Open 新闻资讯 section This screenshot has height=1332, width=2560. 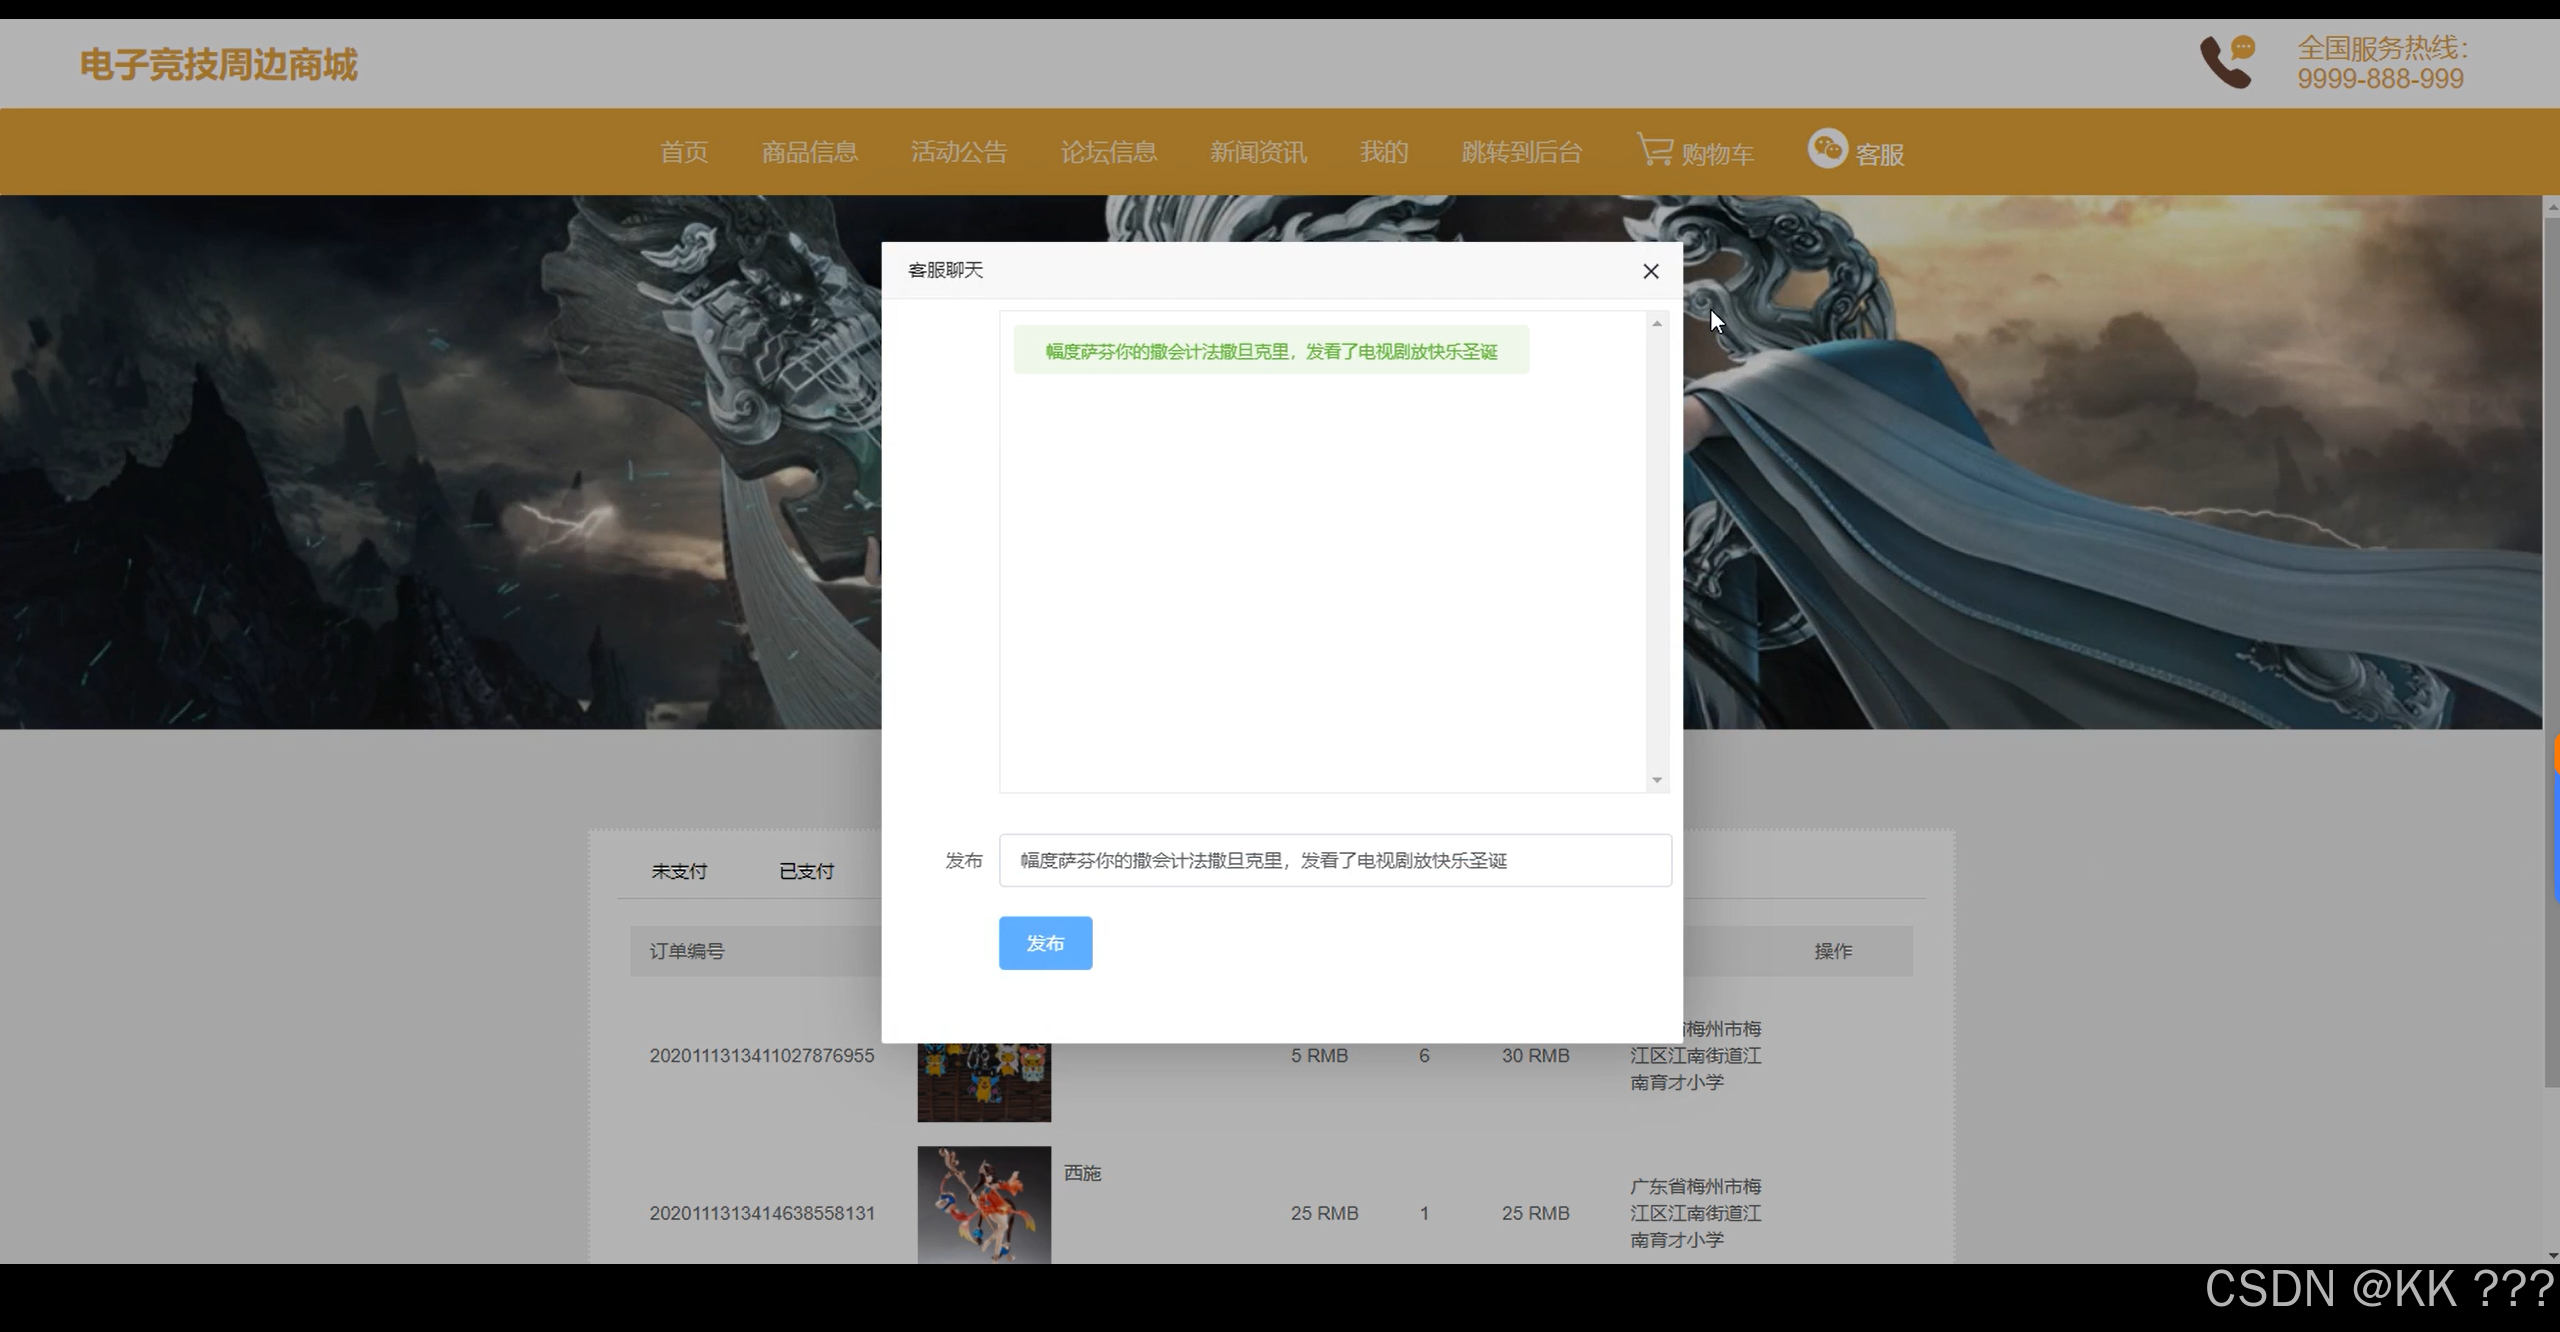[1258, 152]
